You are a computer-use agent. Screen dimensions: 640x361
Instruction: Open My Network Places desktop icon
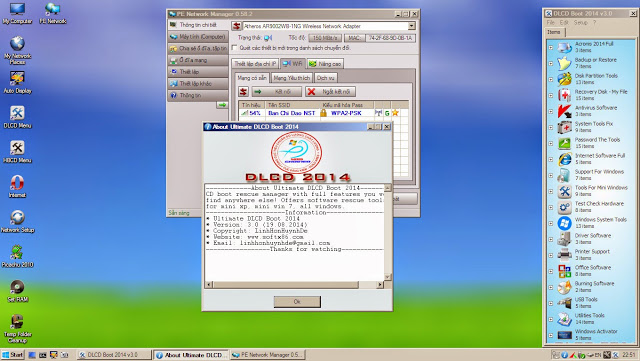17,50
